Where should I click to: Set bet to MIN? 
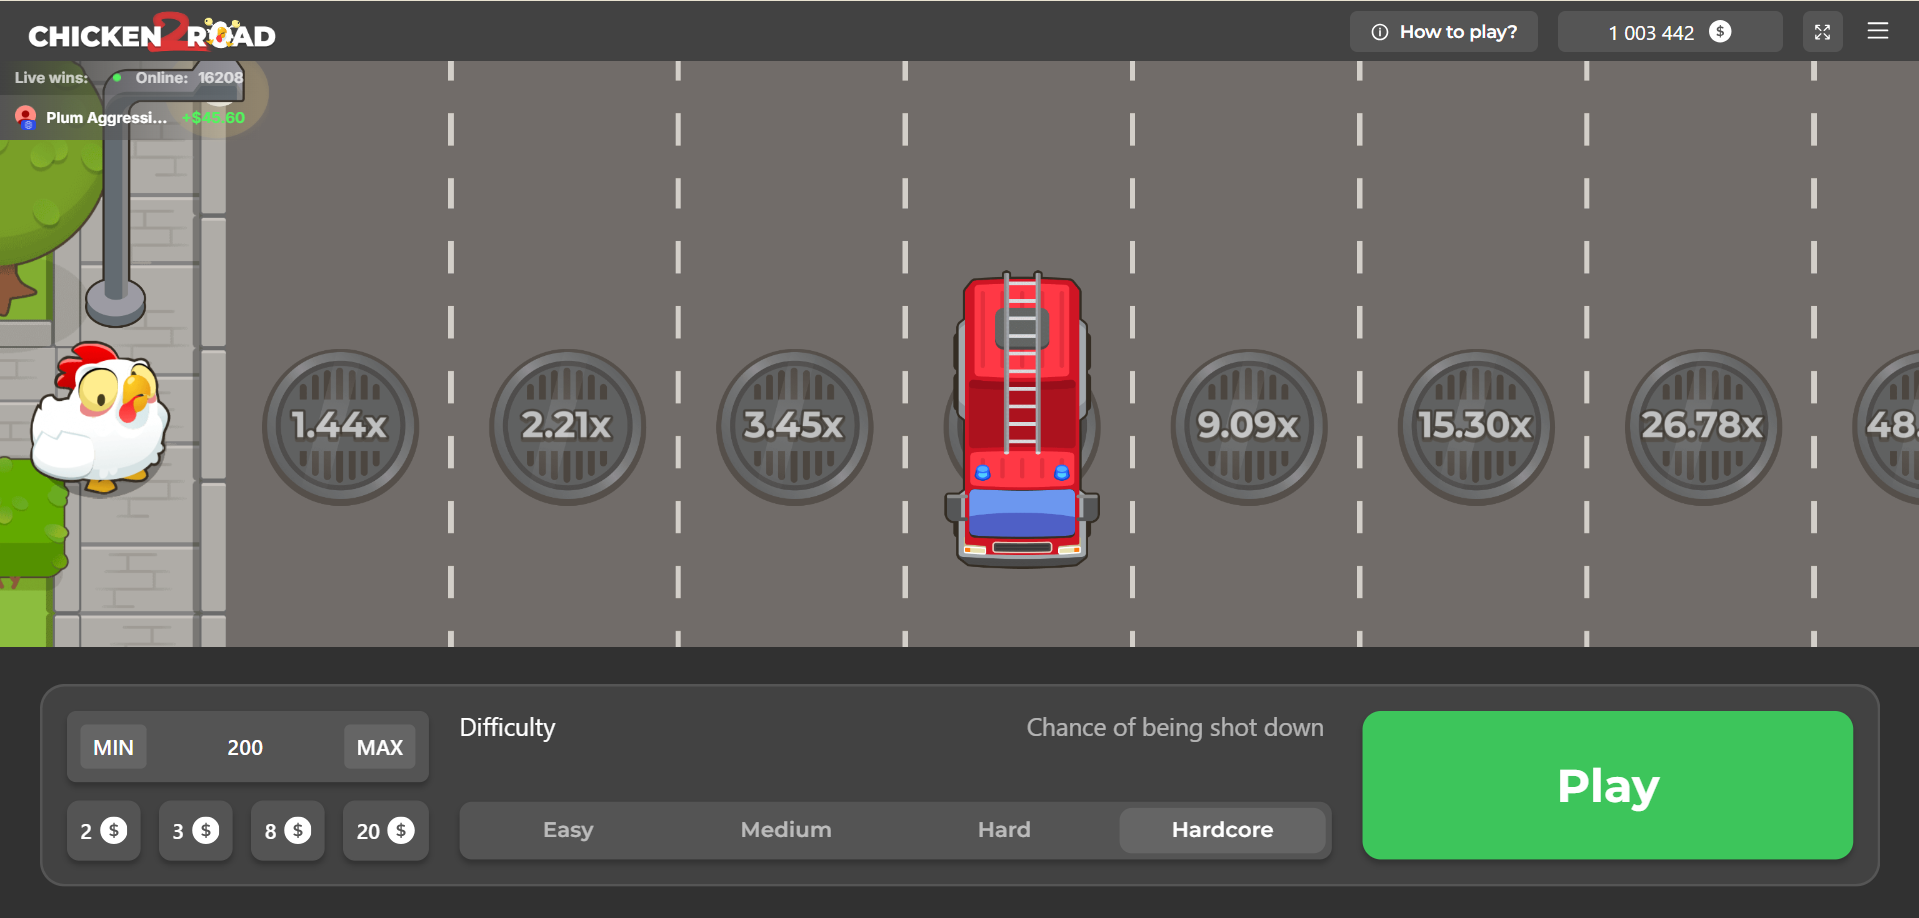pos(113,747)
